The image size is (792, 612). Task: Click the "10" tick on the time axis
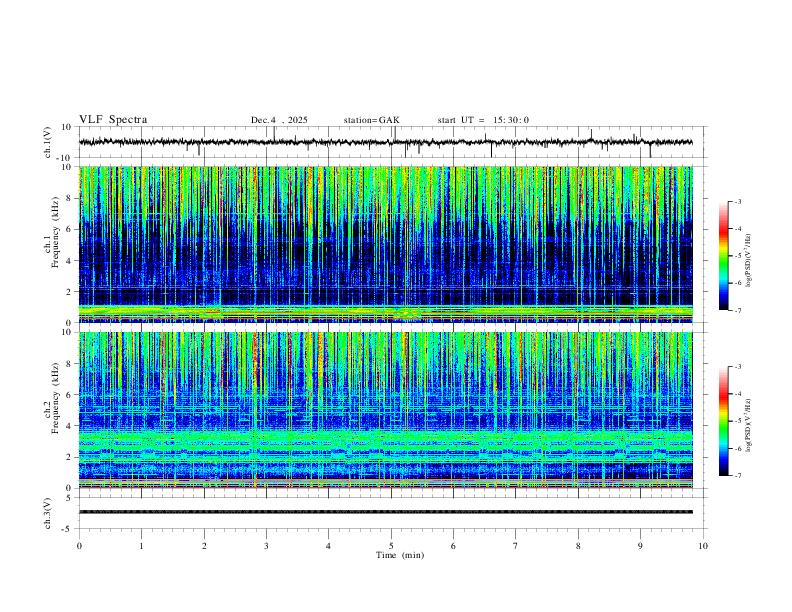point(703,546)
